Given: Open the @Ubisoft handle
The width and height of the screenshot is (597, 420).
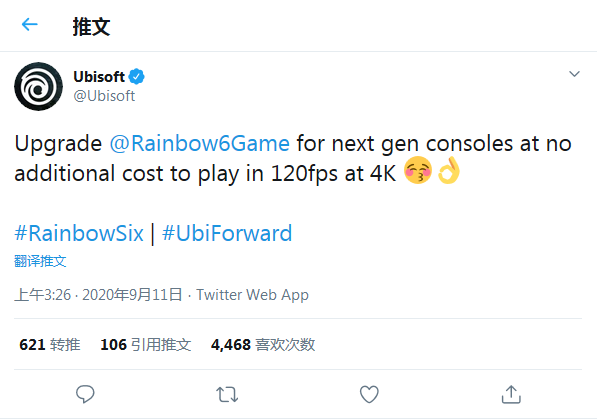Looking at the screenshot, I should coord(104,96).
